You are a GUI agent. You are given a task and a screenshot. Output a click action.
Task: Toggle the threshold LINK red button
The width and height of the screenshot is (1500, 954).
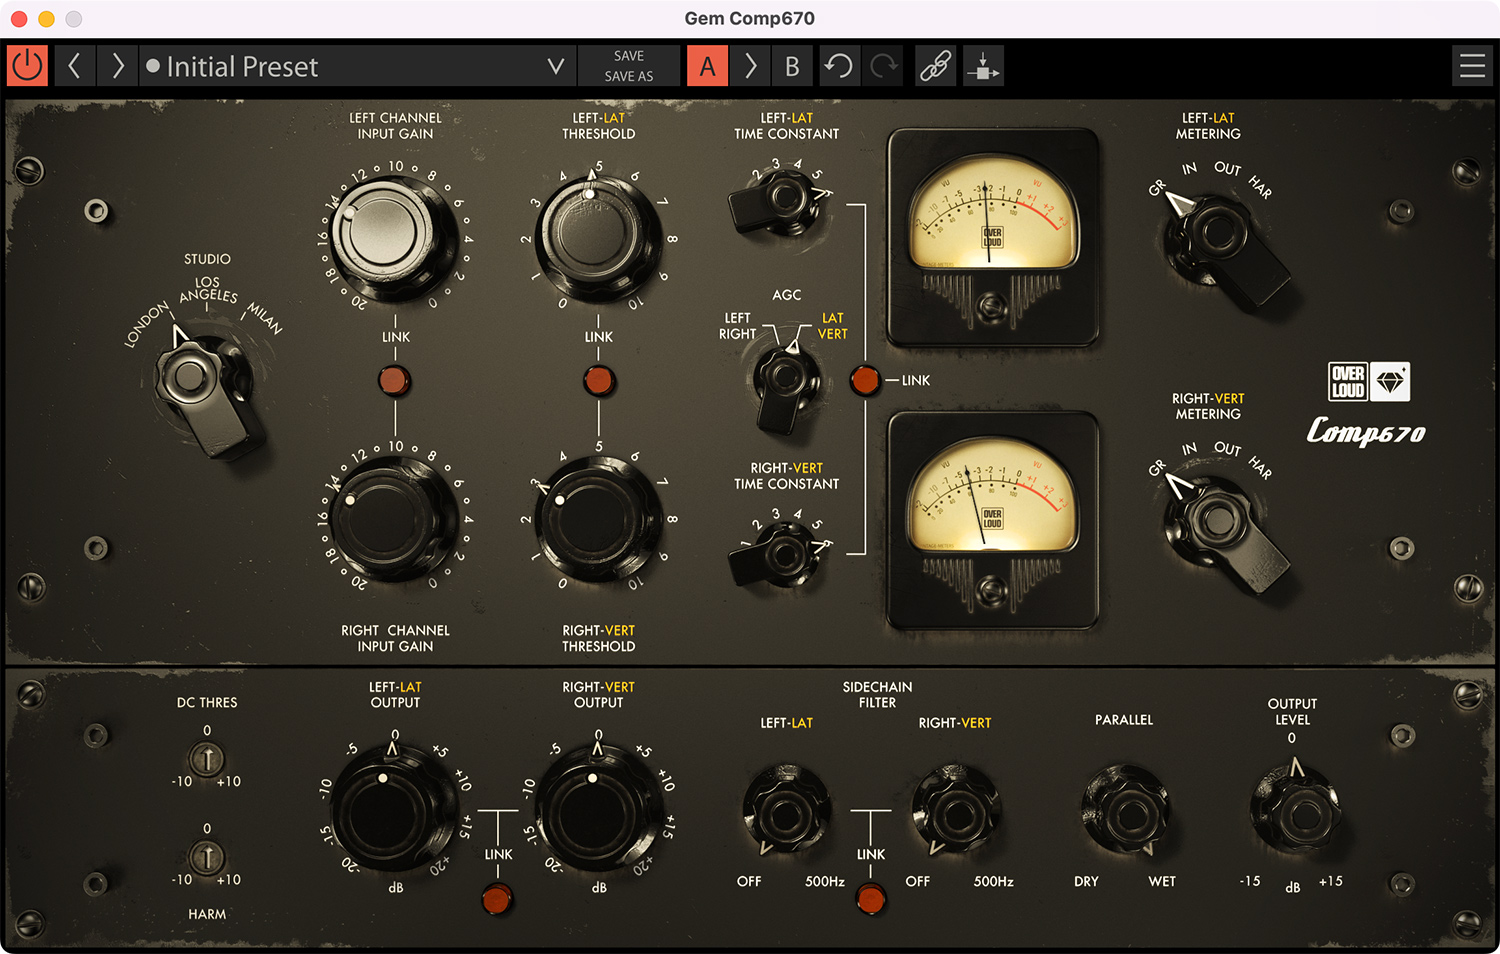598,380
